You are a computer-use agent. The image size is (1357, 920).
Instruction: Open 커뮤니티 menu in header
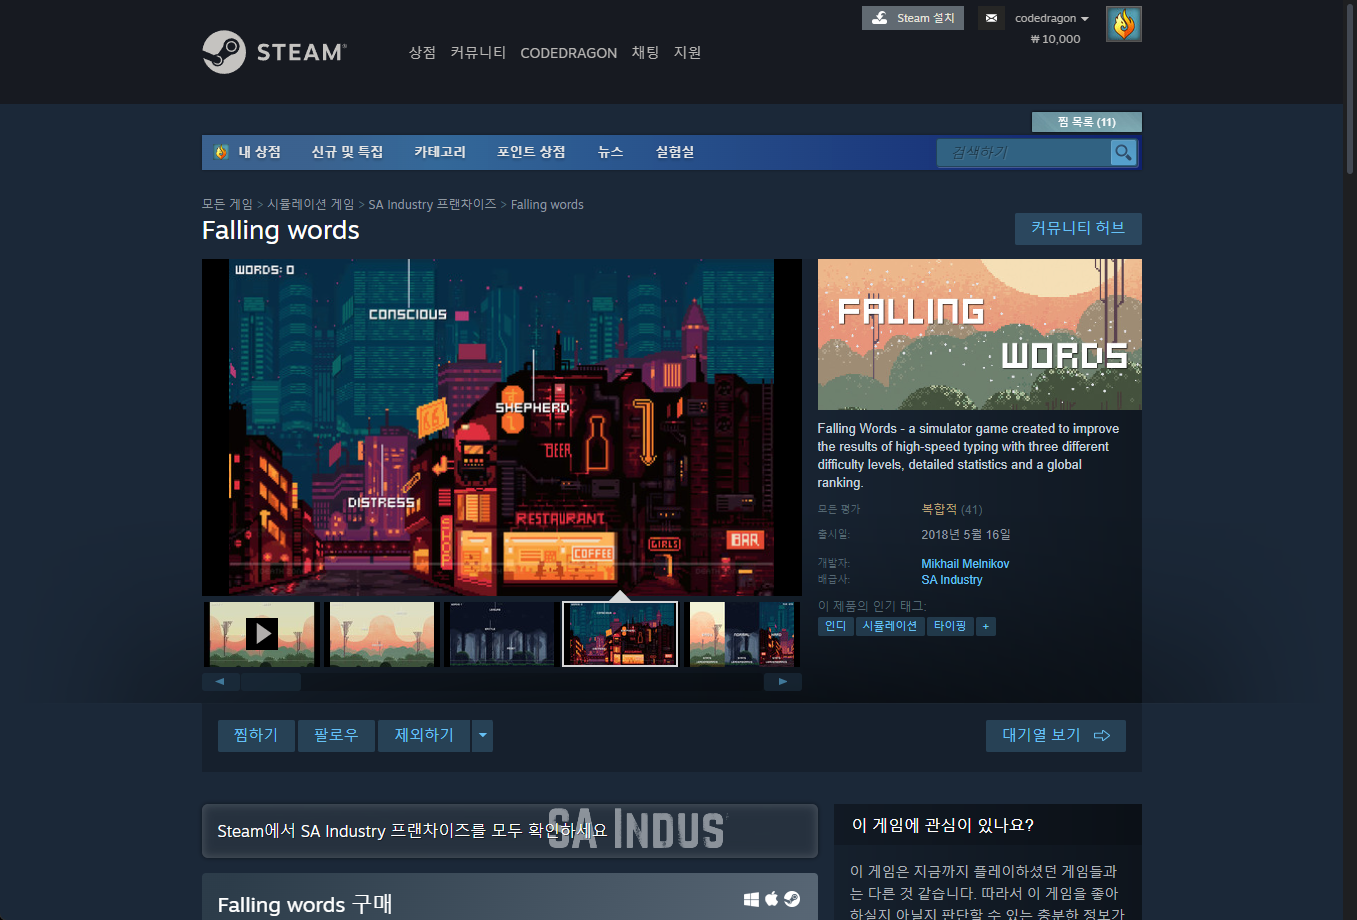[x=478, y=52]
